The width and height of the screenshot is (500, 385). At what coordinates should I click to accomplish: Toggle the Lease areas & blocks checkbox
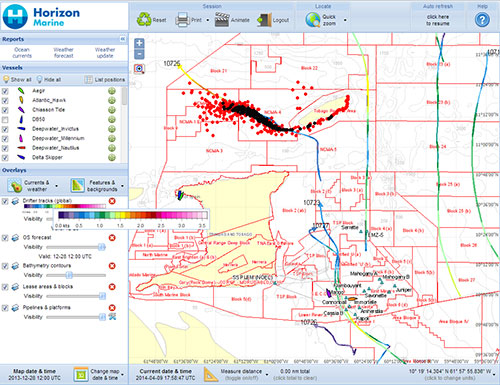coord(5,287)
